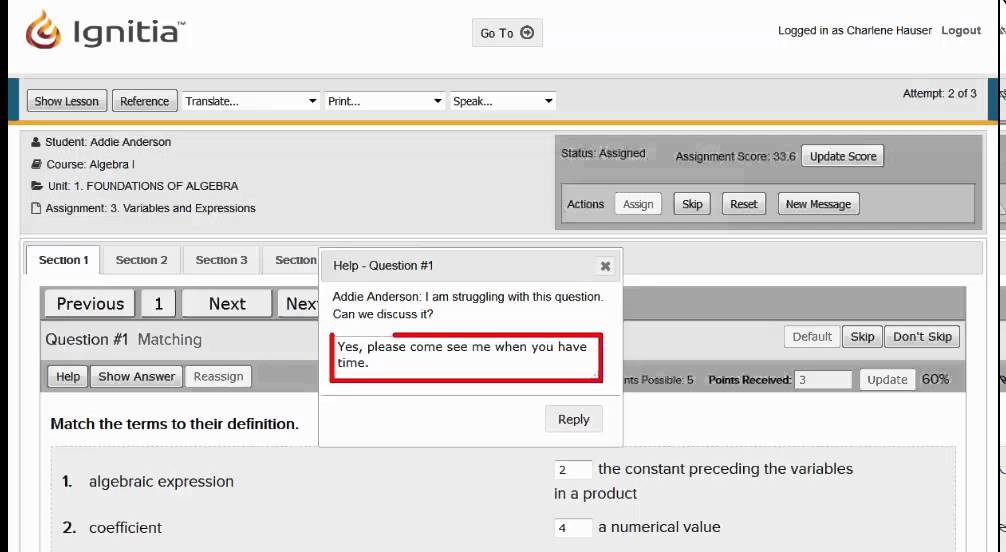Click the 'coefficient' term text
This screenshot has width=1006, height=552.
(x=125, y=528)
